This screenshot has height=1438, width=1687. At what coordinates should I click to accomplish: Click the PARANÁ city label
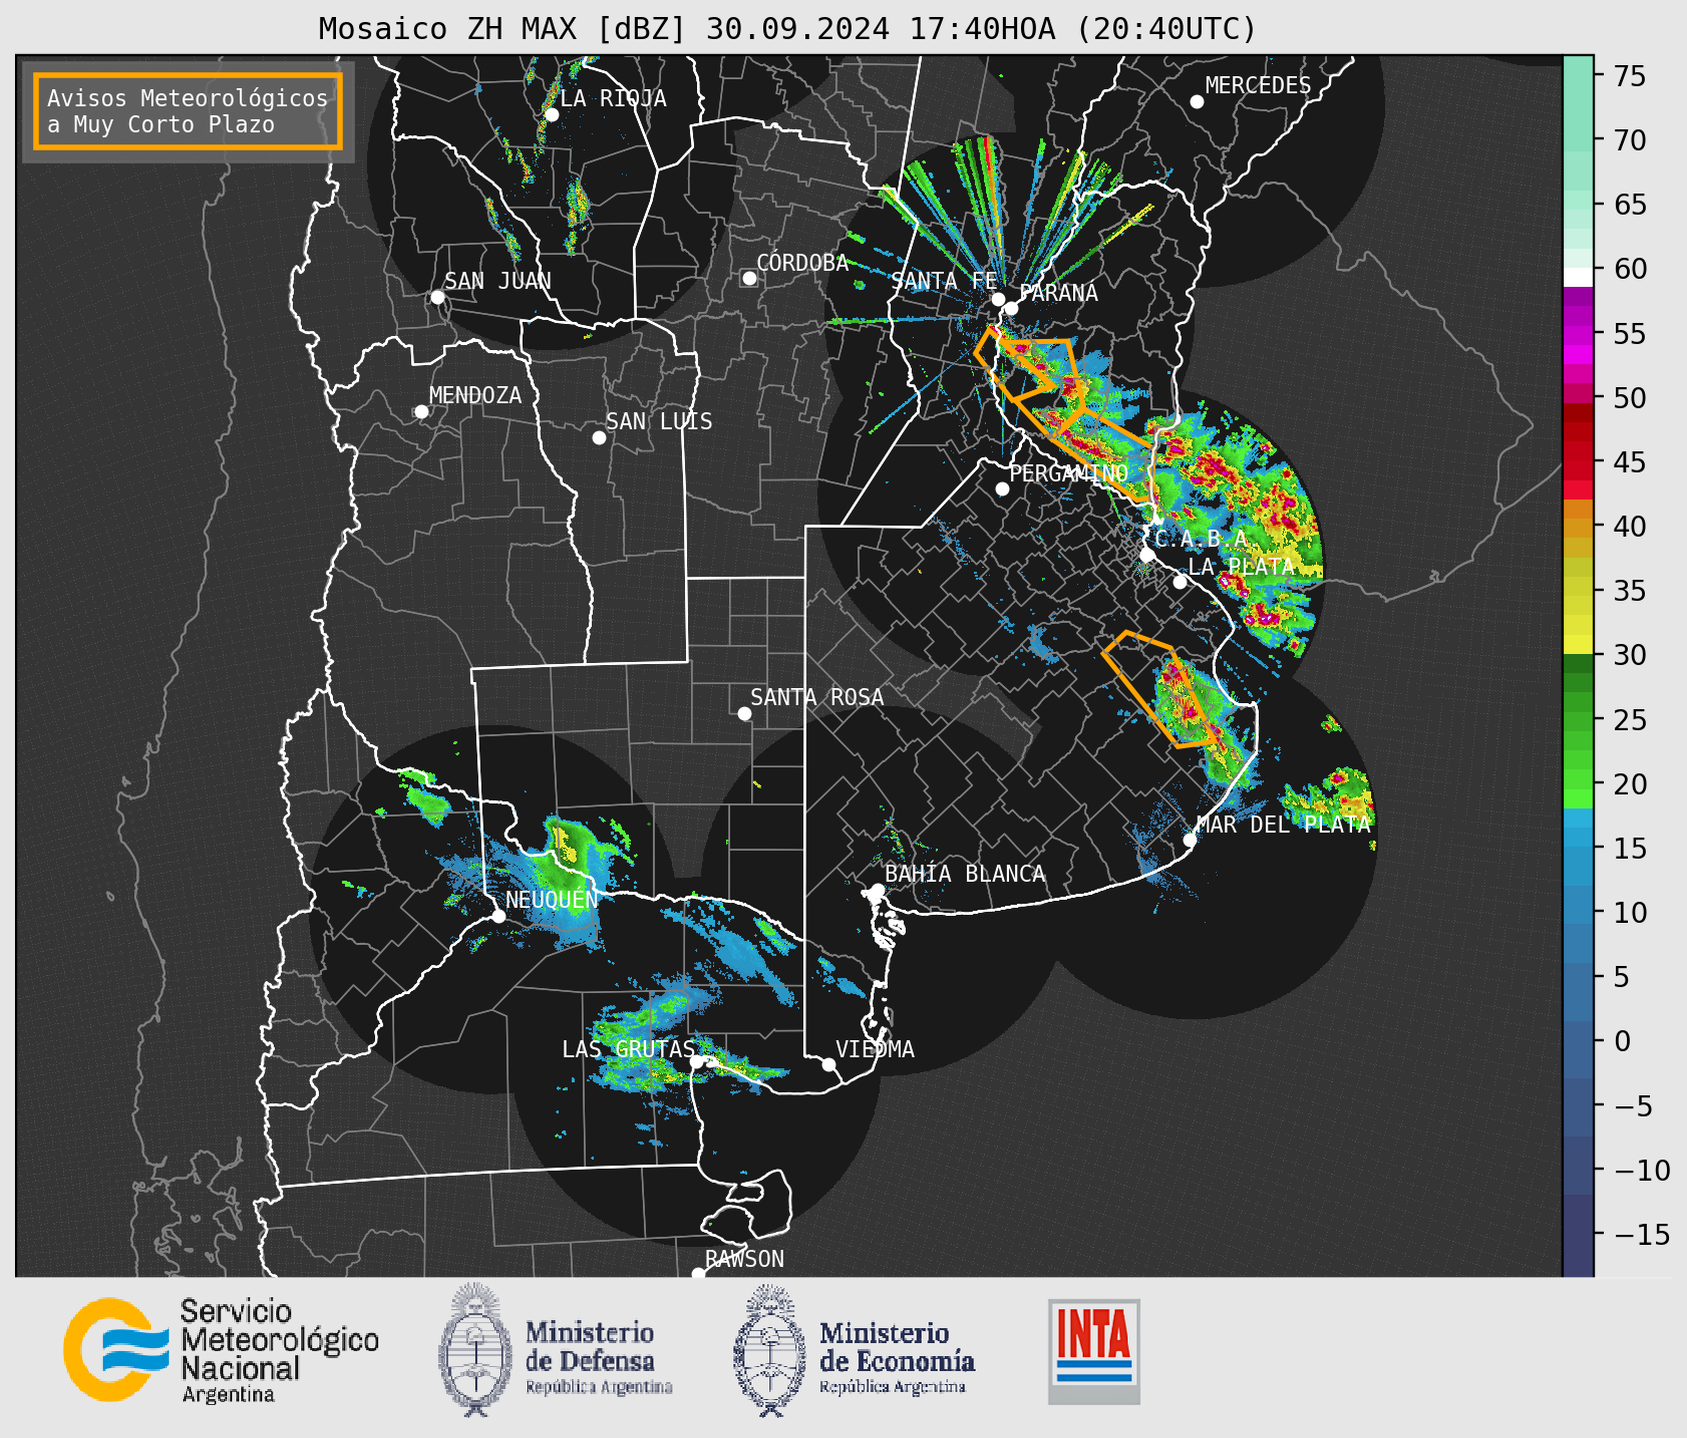1058,292
